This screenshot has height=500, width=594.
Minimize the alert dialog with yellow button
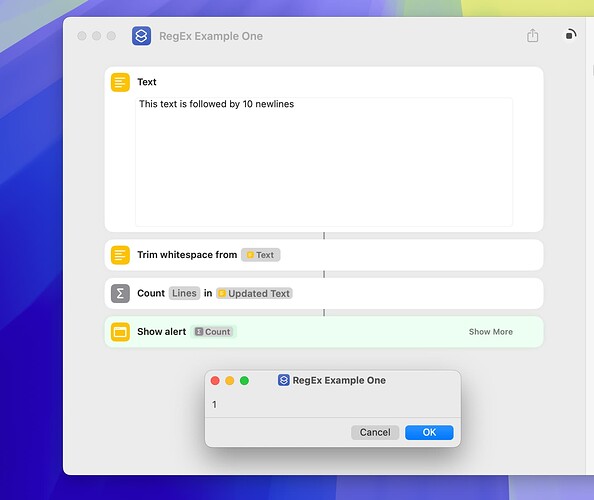click(230, 380)
